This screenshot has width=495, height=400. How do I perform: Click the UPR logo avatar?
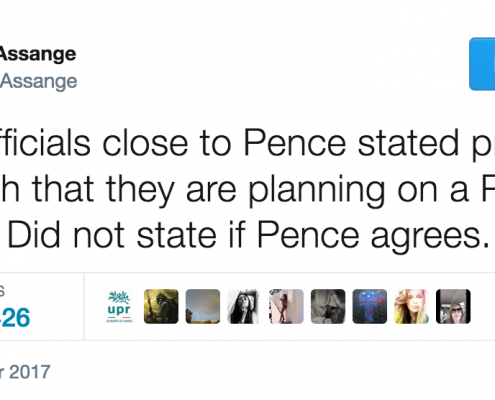pyautogui.click(x=119, y=306)
